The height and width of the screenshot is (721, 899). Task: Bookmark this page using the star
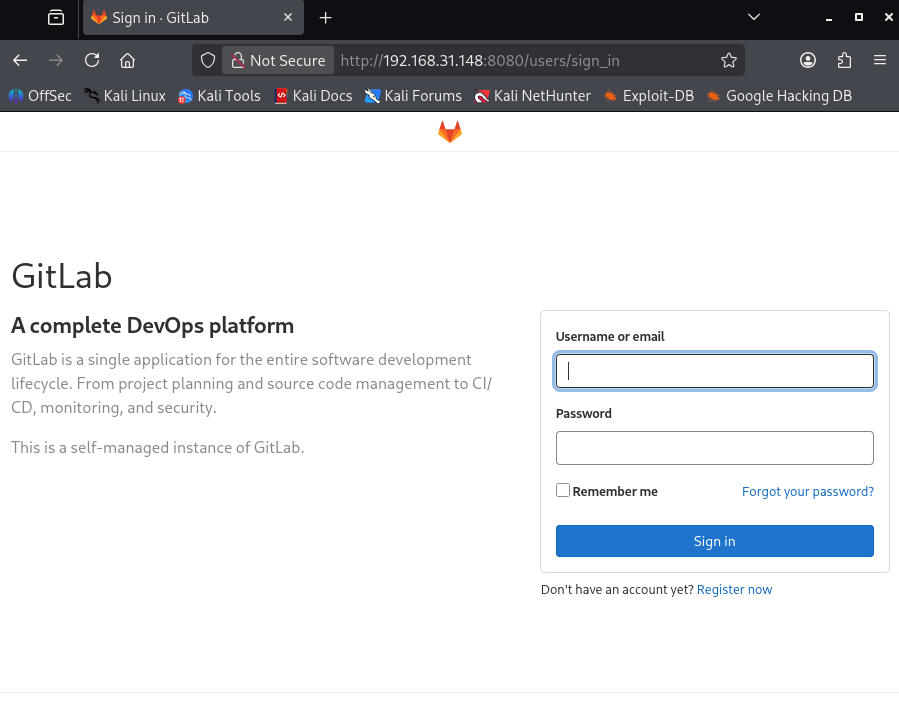tap(729, 60)
